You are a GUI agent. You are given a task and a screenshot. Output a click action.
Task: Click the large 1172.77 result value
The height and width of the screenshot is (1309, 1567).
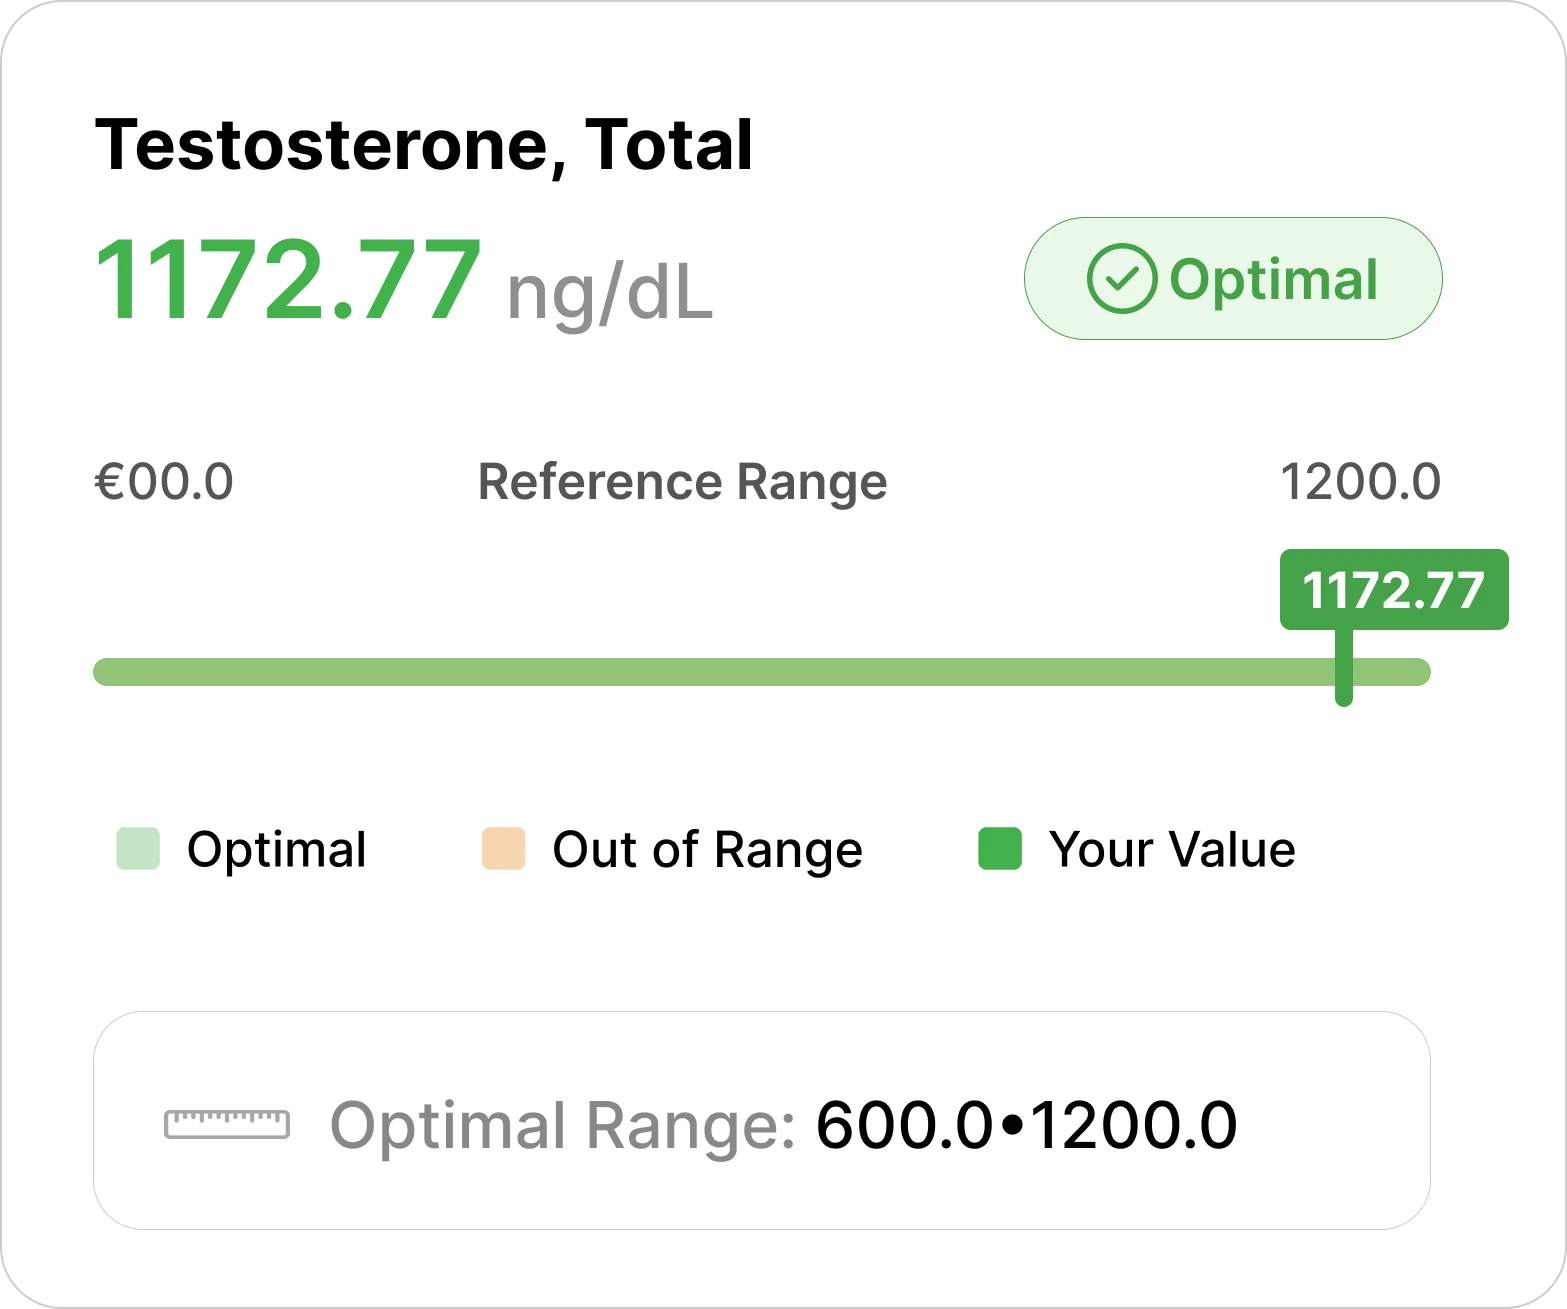click(x=288, y=281)
